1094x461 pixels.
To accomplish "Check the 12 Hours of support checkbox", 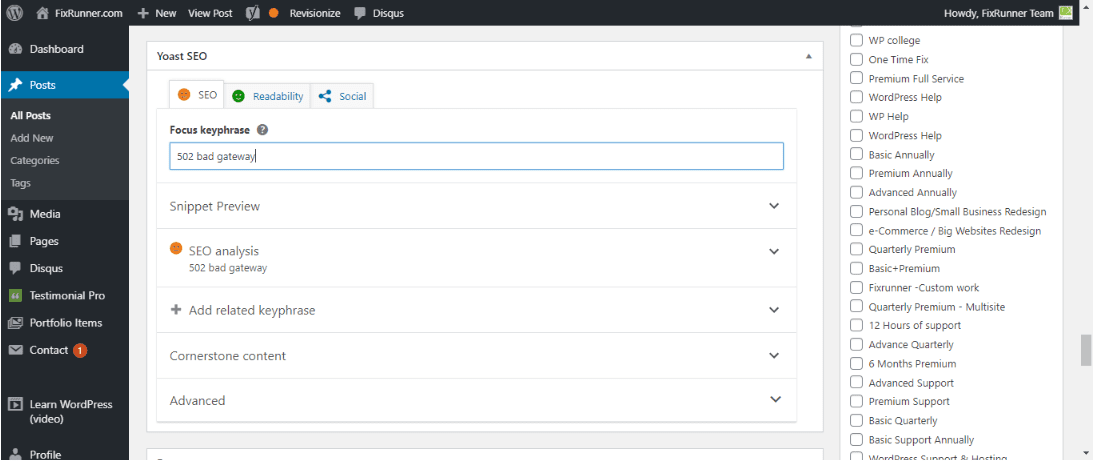I will coord(856,326).
